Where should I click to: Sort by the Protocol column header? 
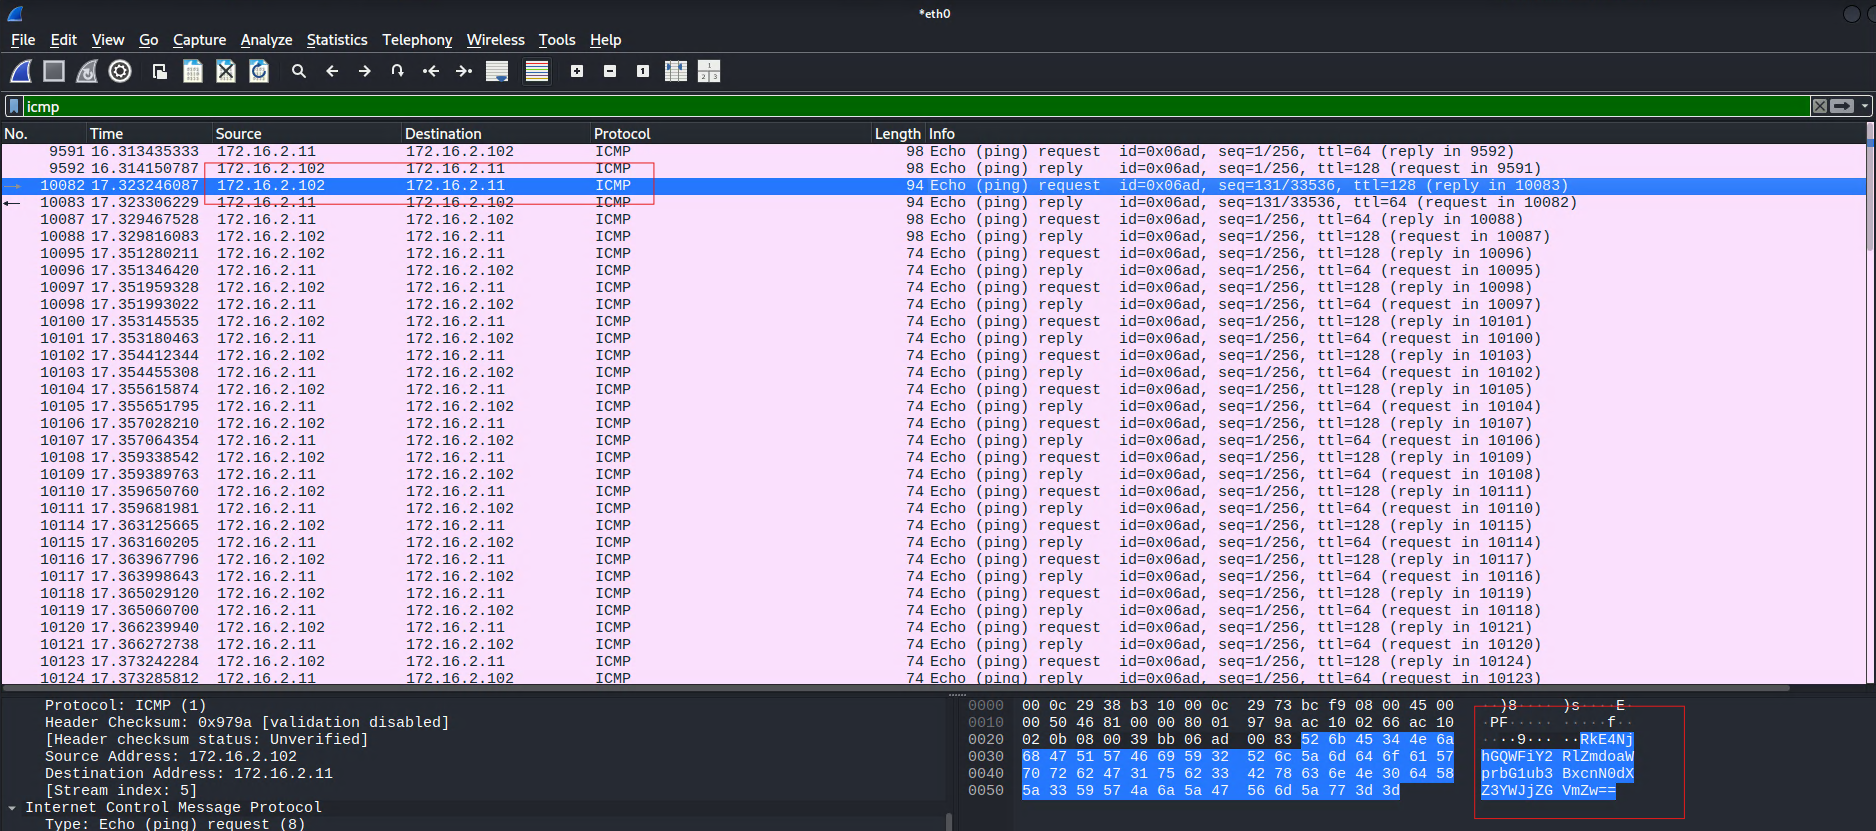(x=731, y=133)
